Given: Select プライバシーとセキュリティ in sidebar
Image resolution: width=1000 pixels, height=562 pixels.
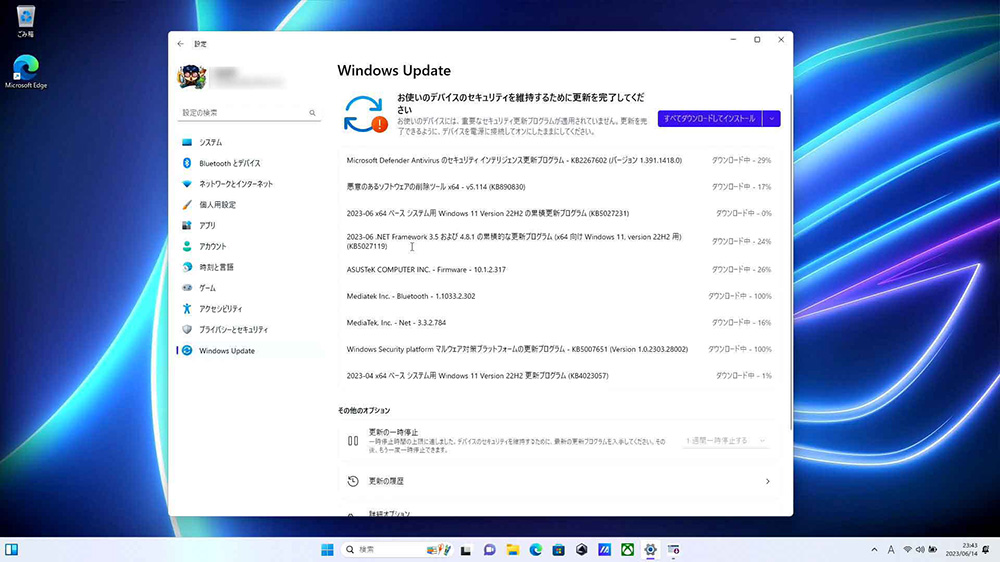Looking at the screenshot, I should pyautogui.click(x=233, y=330).
